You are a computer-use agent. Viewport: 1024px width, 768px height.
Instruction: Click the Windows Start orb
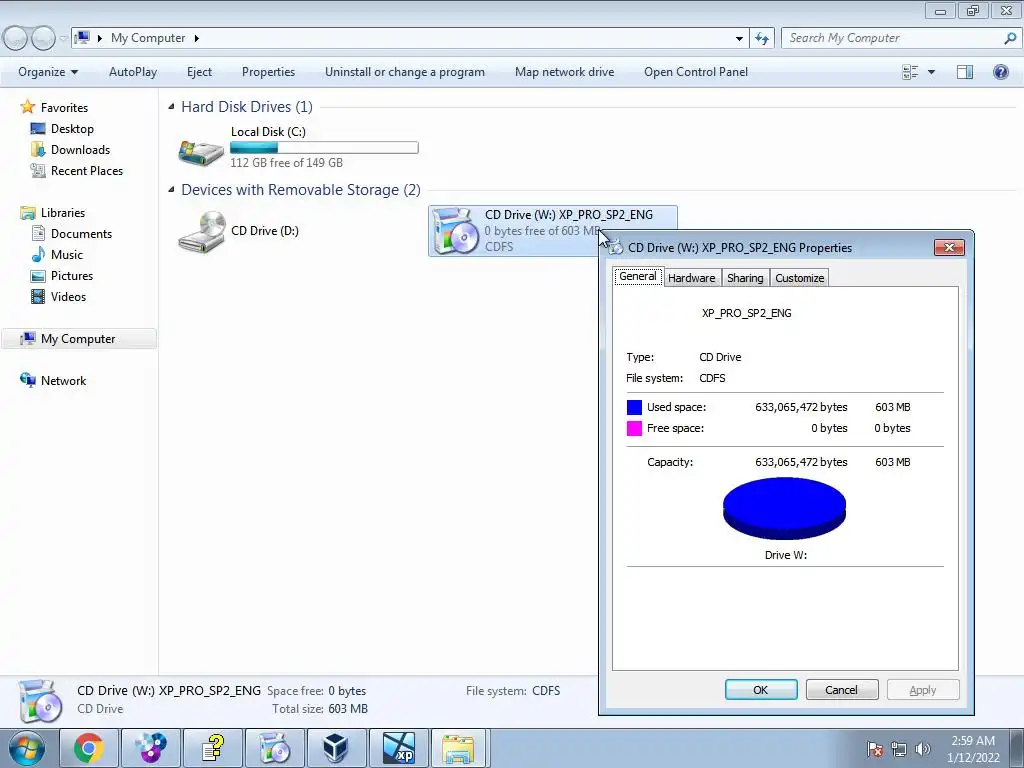click(x=27, y=748)
